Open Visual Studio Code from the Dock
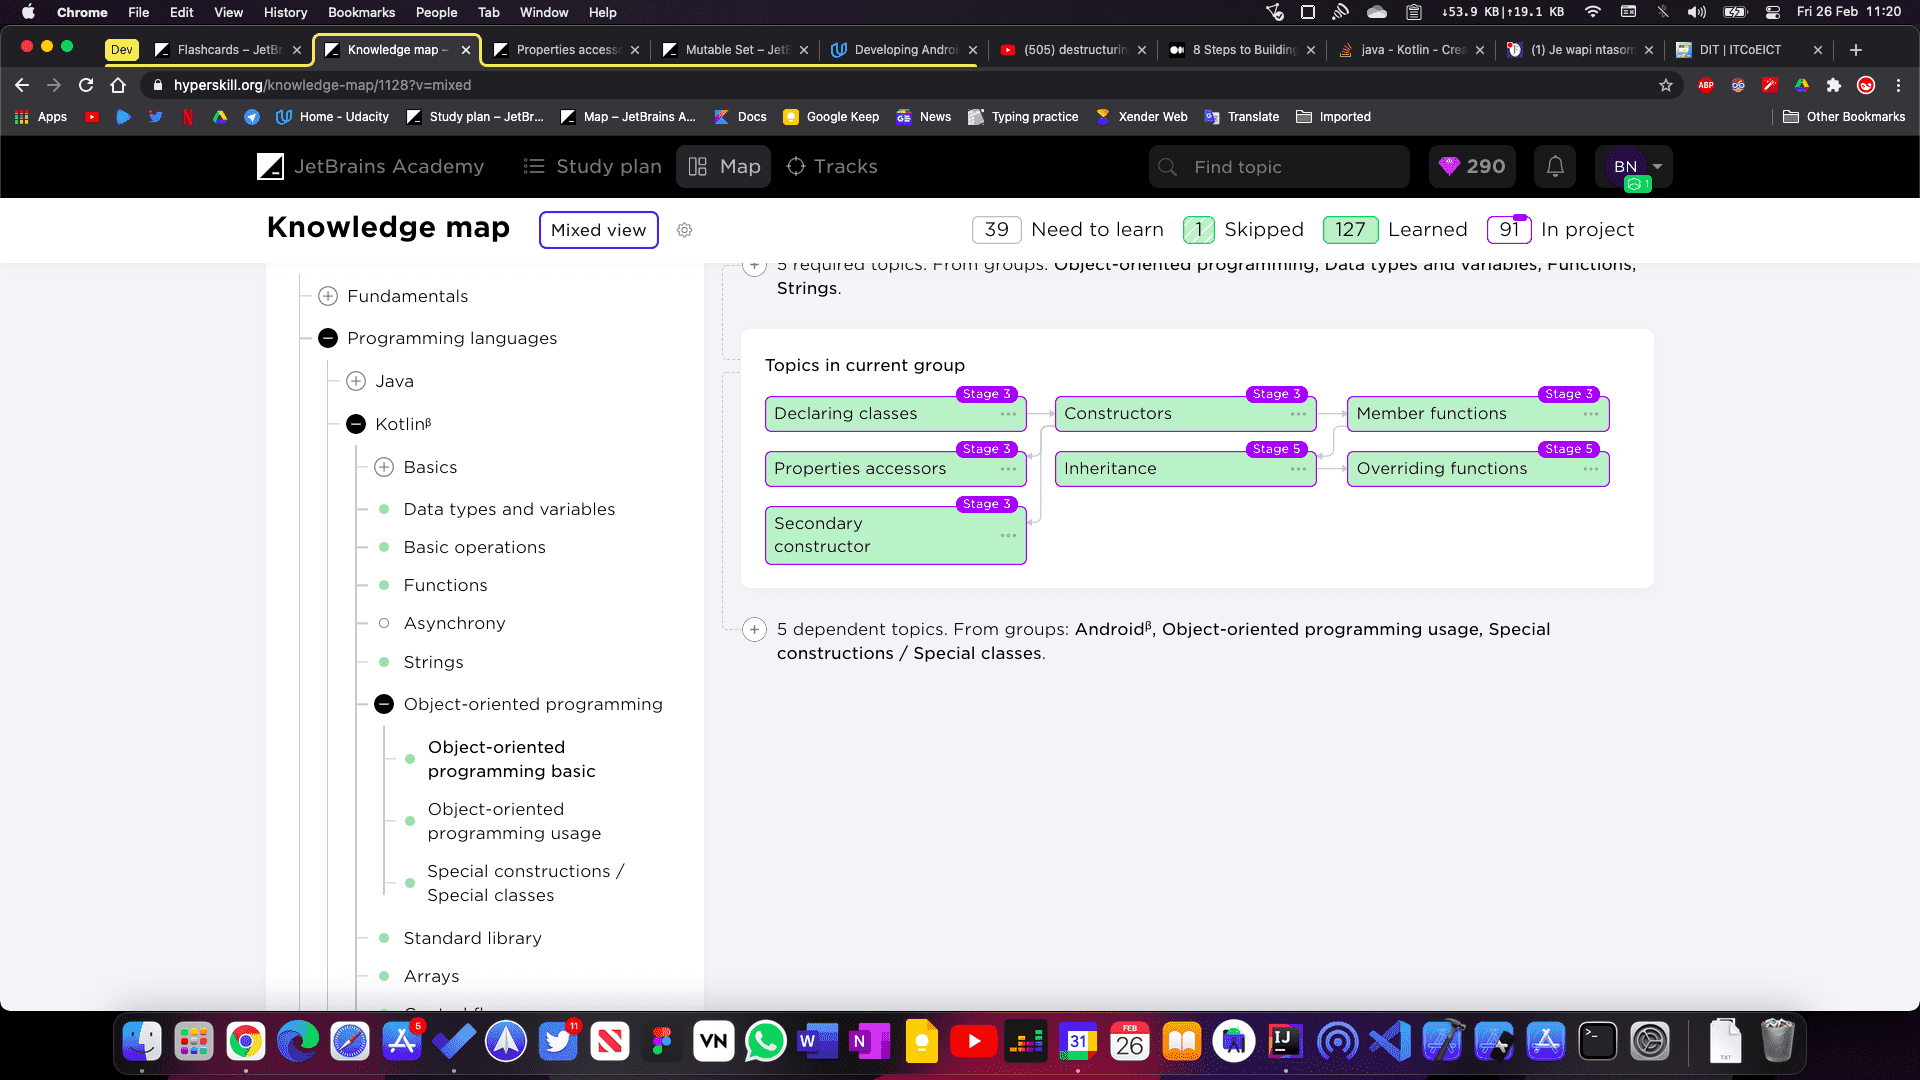 click(1390, 1042)
